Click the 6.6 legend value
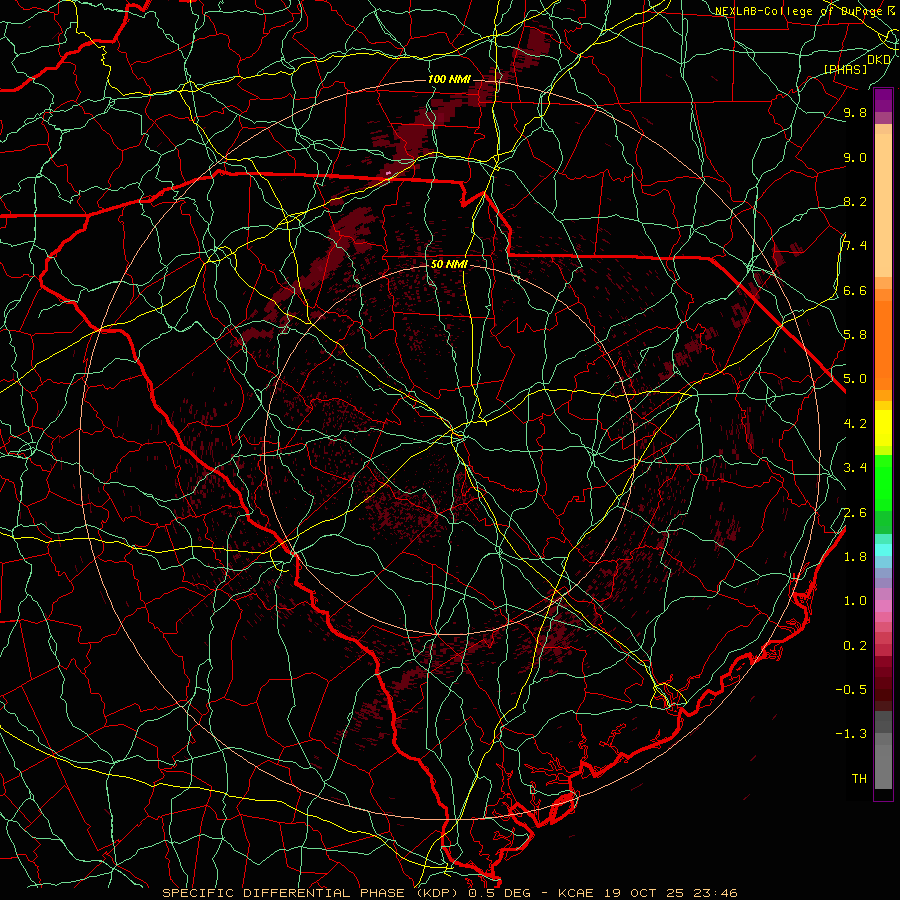Image resolution: width=900 pixels, height=900 pixels. pyautogui.click(x=855, y=290)
